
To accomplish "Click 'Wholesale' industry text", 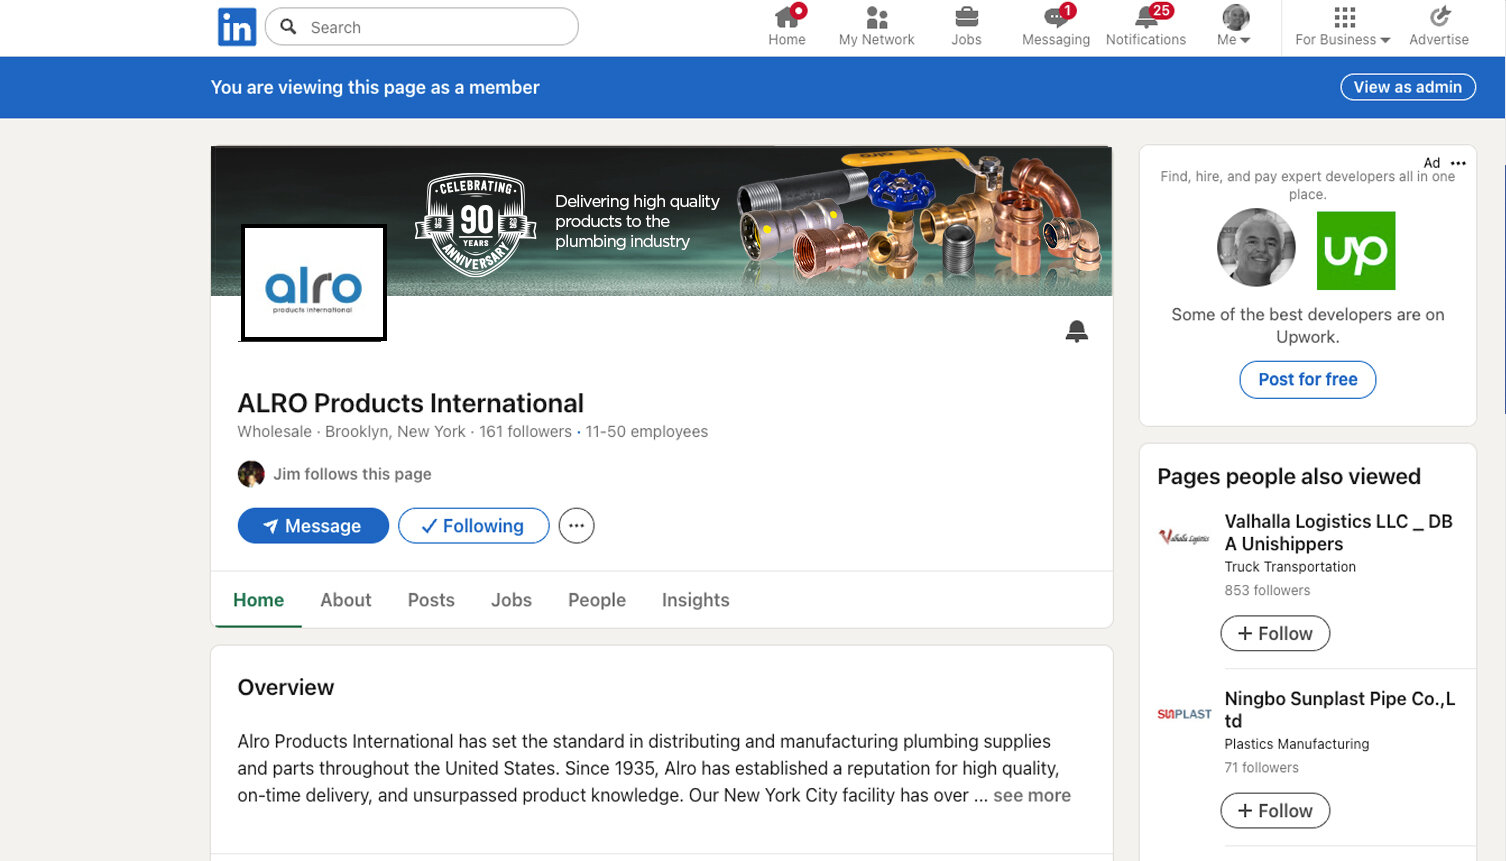I will (x=275, y=432).
